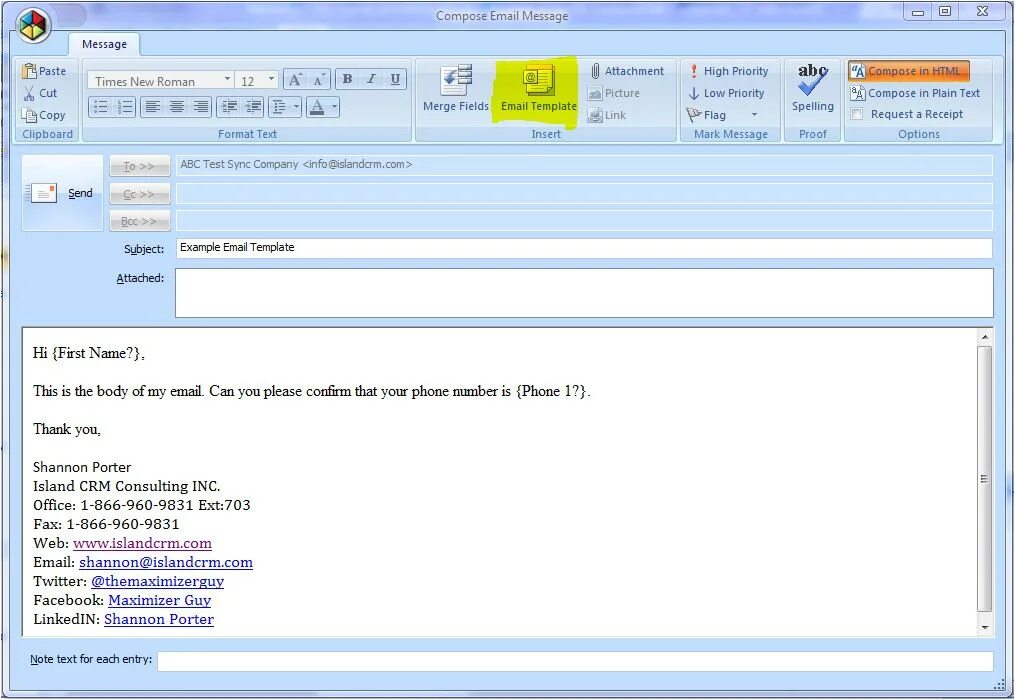Mark message as Low Priority

coord(726,93)
